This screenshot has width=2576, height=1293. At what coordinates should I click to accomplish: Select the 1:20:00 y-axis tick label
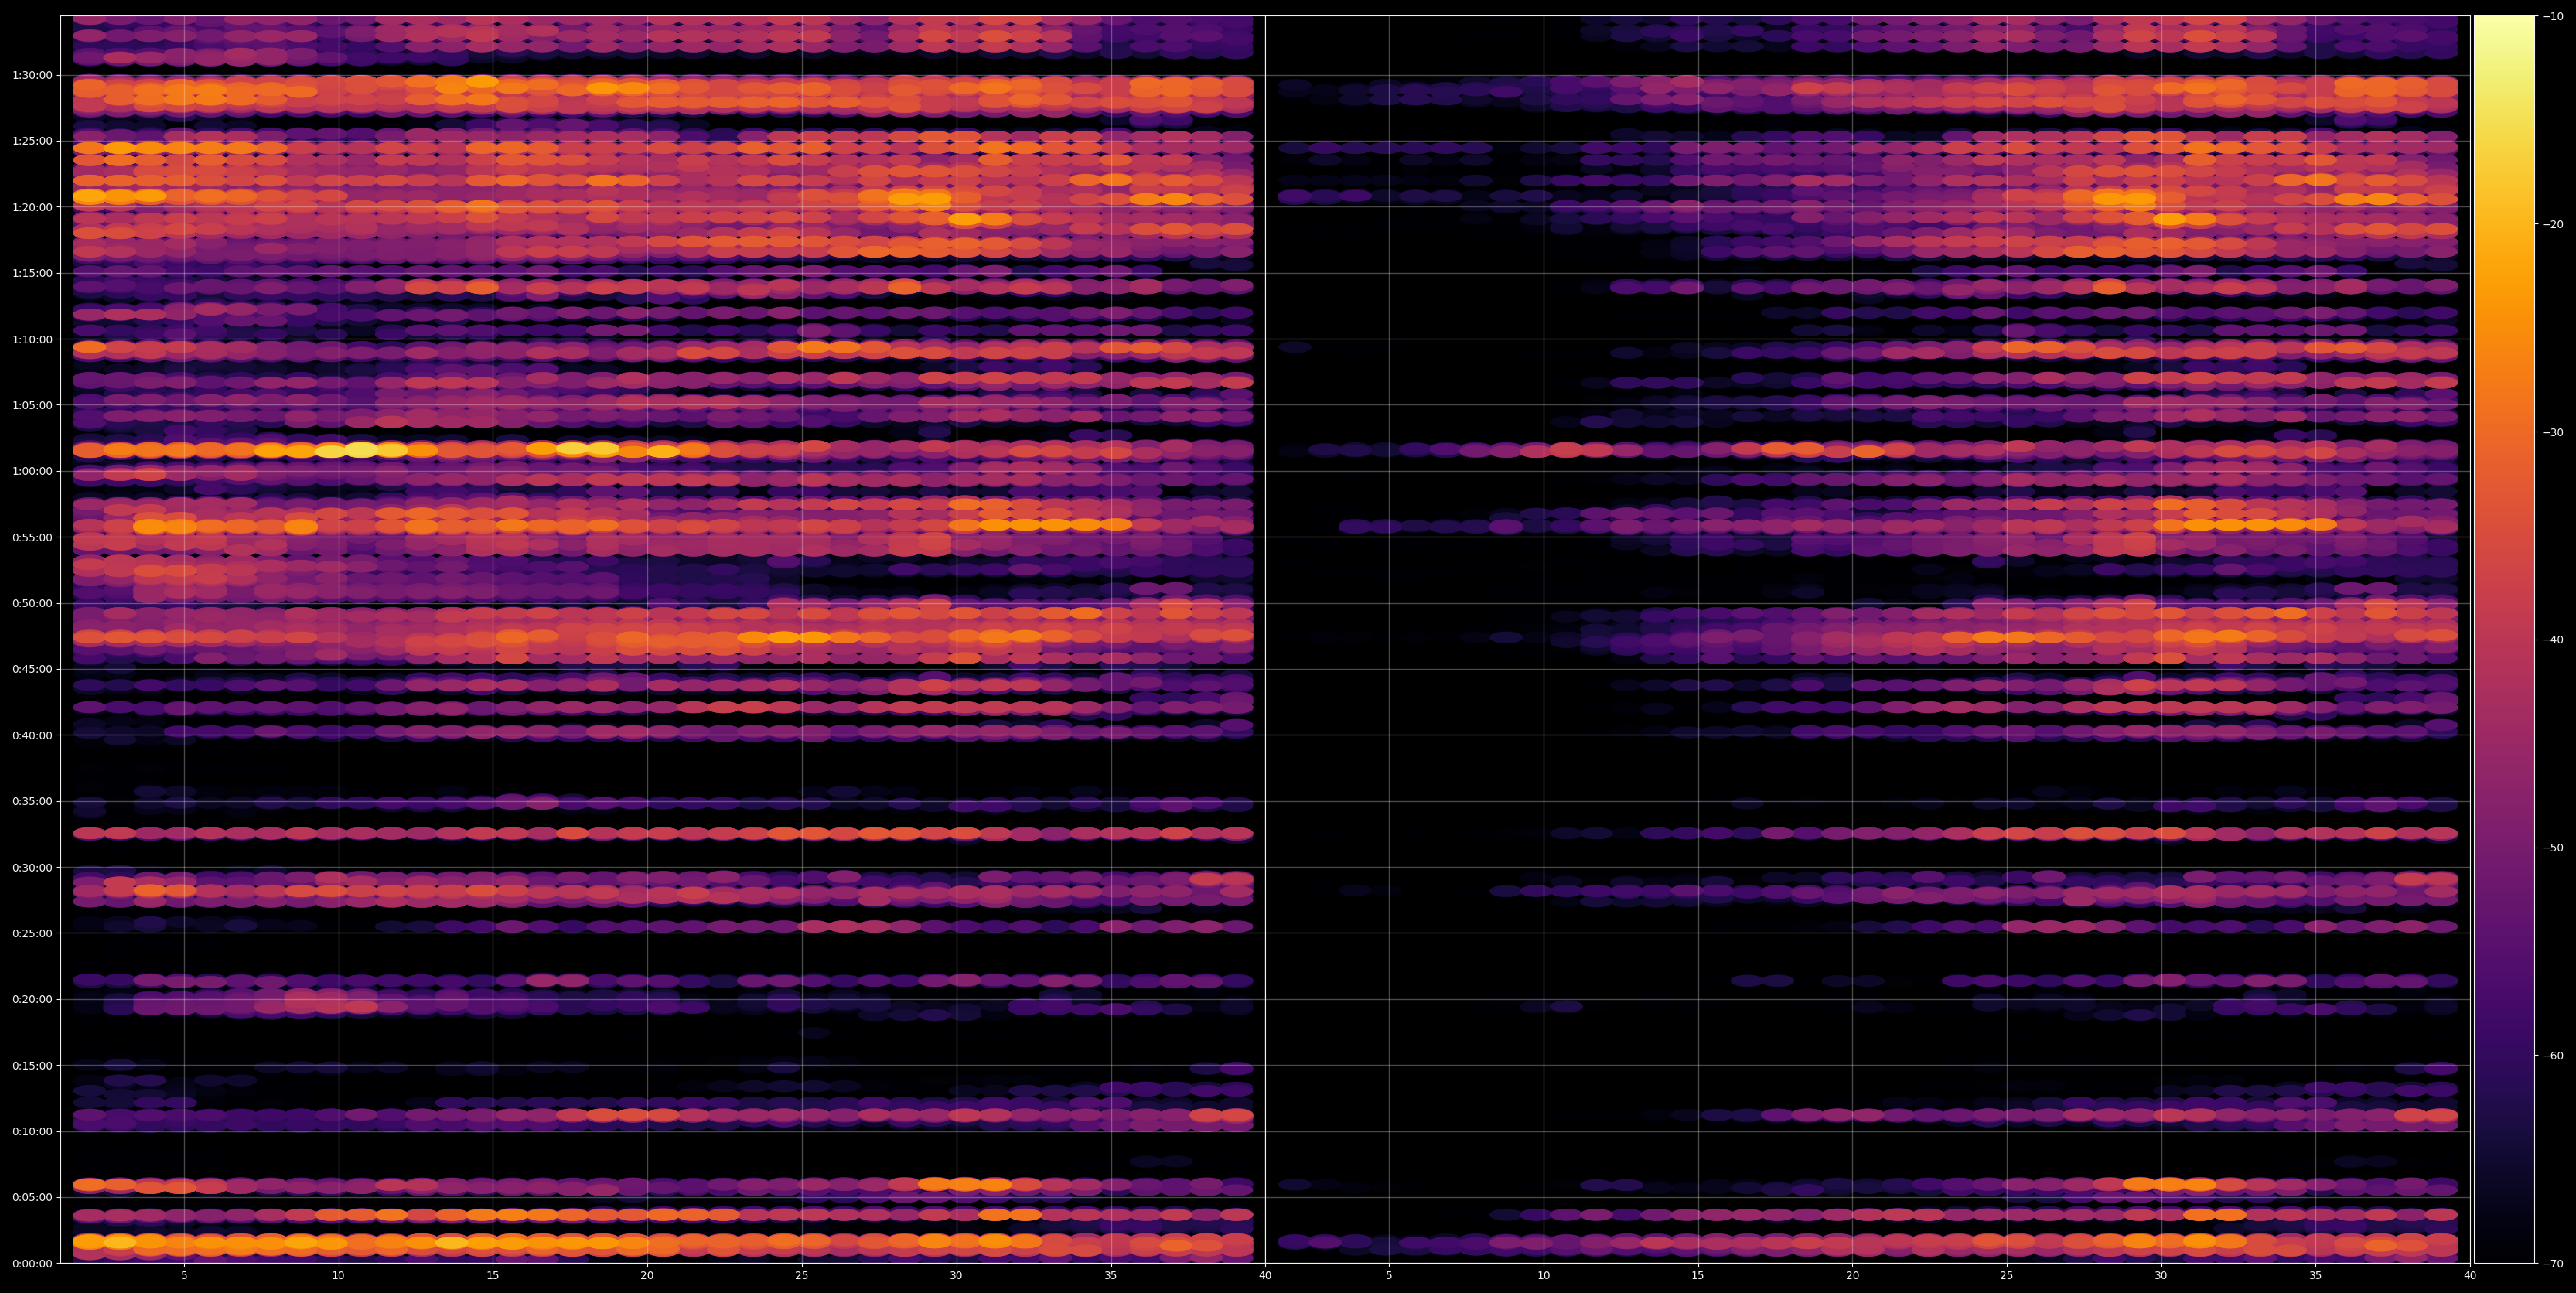click(33, 207)
